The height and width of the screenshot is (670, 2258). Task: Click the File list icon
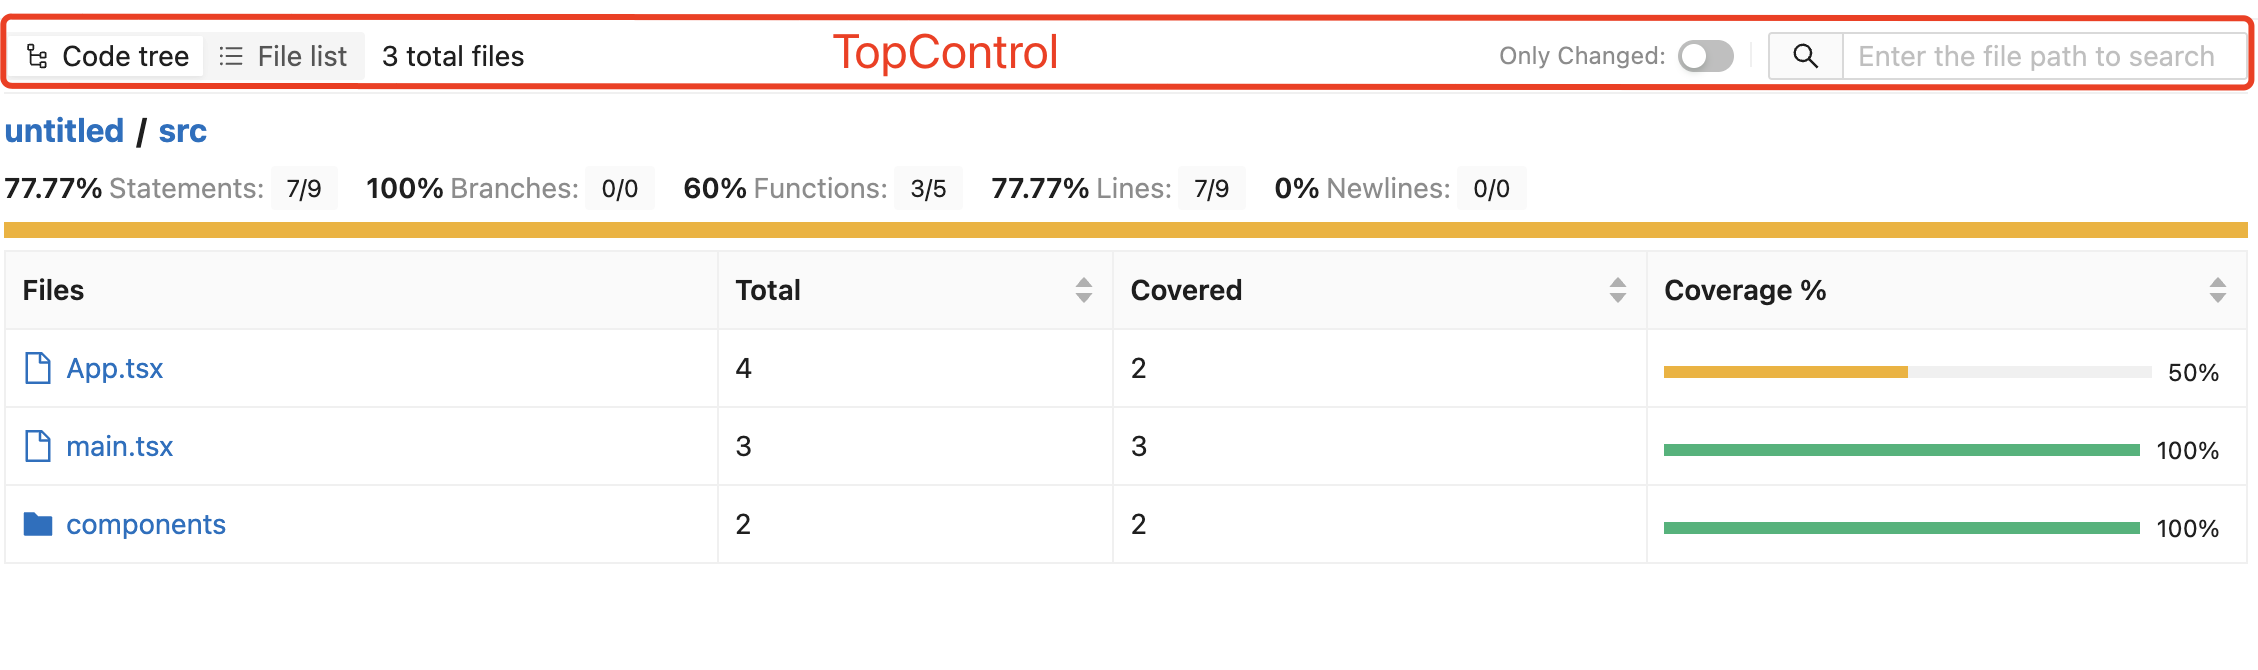[231, 56]
